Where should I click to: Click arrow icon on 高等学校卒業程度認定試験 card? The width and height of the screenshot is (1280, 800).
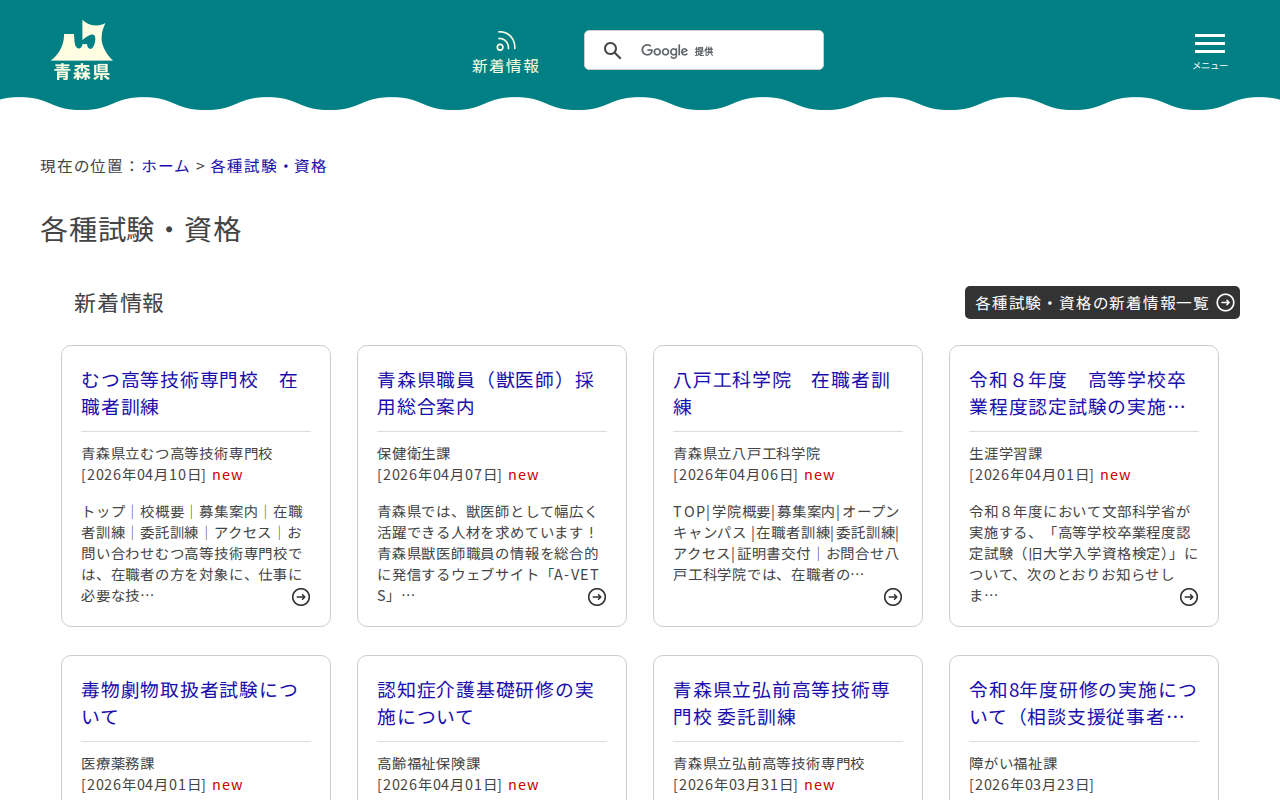[x=1189, y=597]
